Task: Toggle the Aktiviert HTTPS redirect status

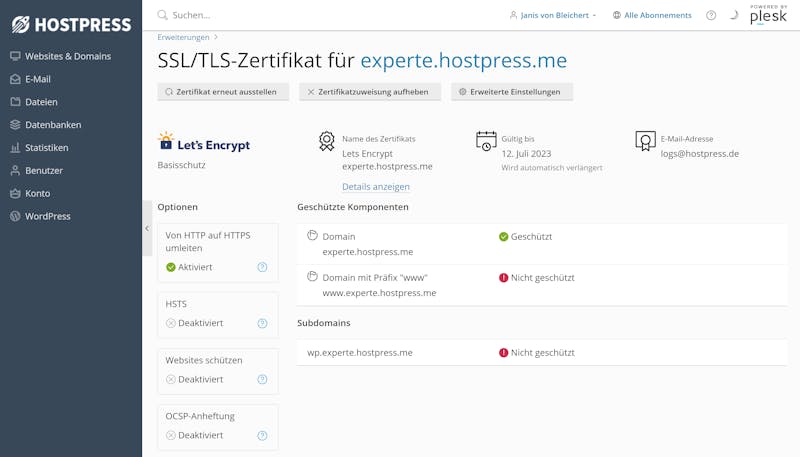Action: point(189,267)
